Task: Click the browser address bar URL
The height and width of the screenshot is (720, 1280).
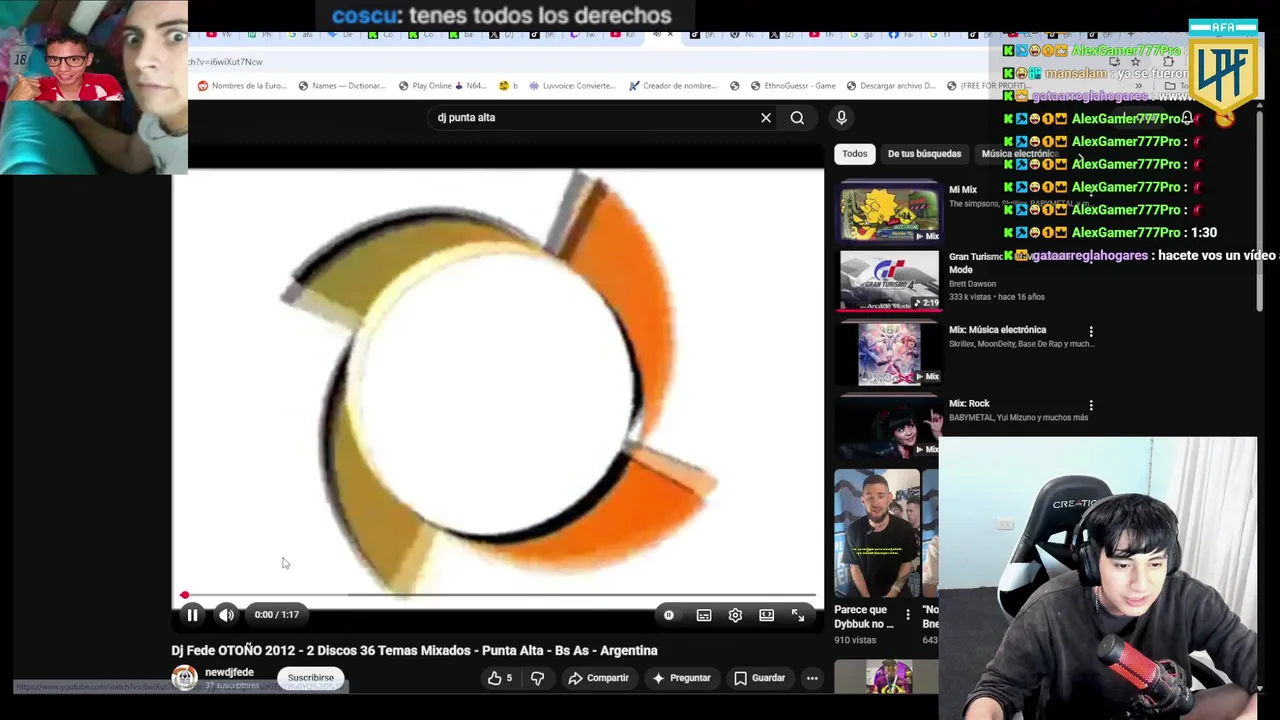Action: [226, 62]
